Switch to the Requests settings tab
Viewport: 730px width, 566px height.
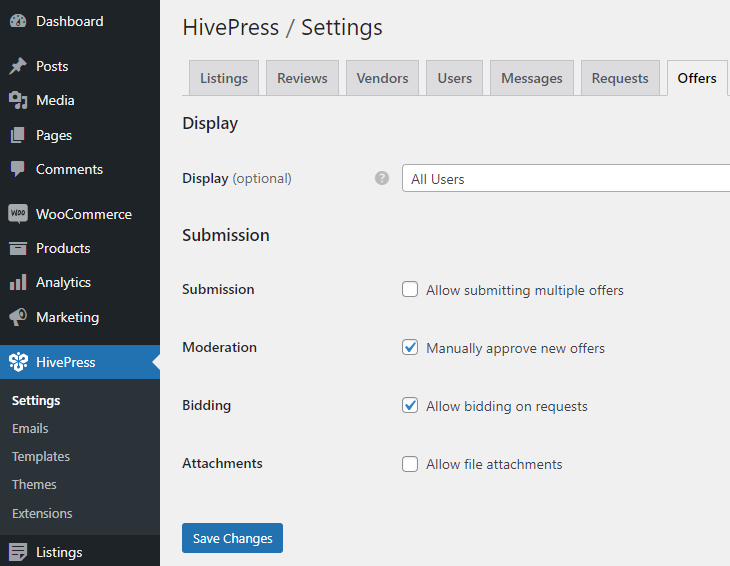point(620,78)
